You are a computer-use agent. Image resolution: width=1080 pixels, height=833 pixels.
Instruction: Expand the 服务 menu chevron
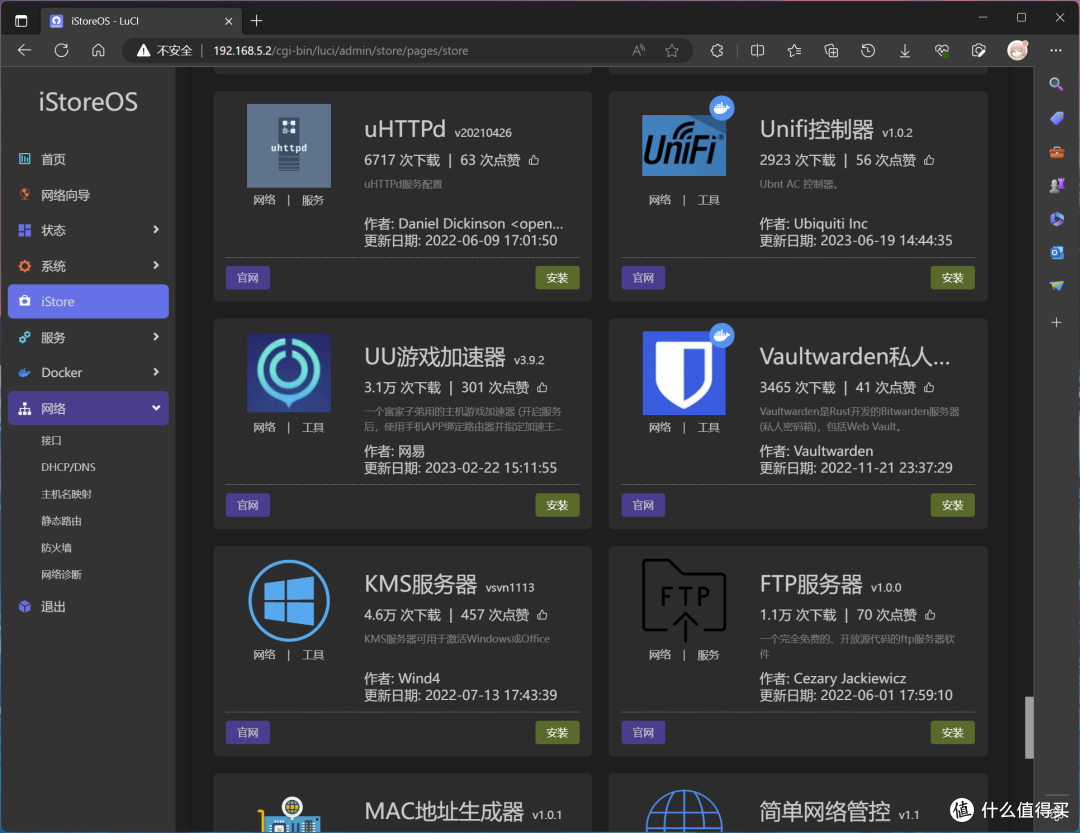[156, 337]
